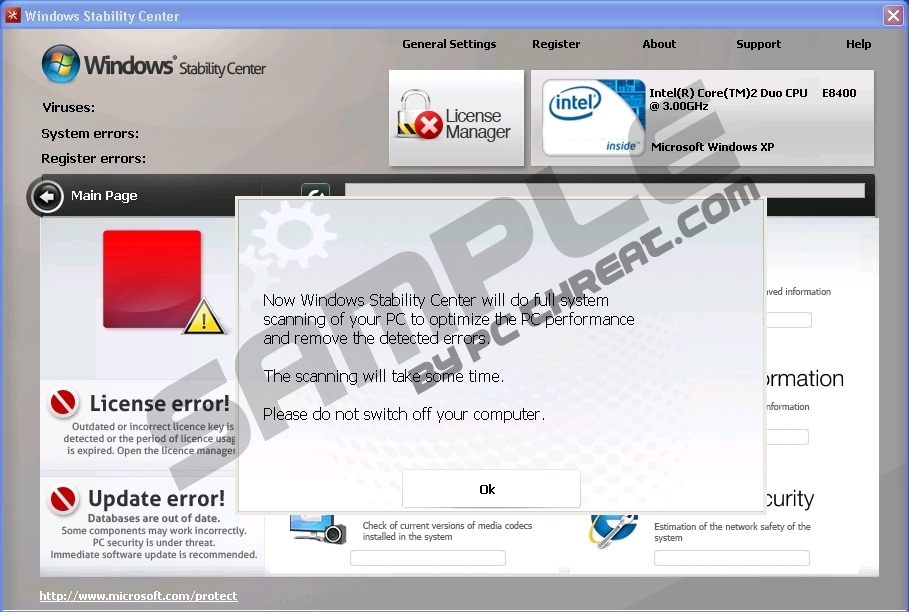Viewport: 909px width, 612px height.
Task: Select the System errors: label
Action: pyautogui.click(x=90, y=133)
